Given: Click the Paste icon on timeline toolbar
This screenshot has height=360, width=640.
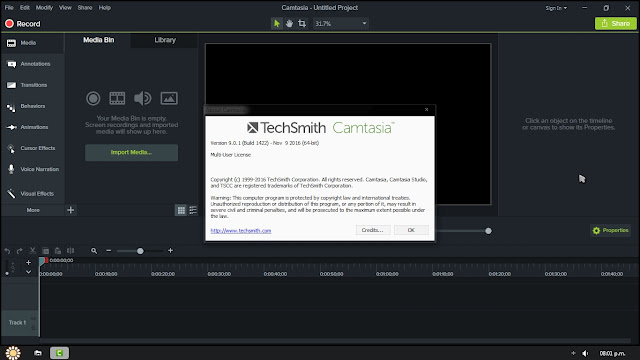Looking at the screenshot, I should [58, 251].
